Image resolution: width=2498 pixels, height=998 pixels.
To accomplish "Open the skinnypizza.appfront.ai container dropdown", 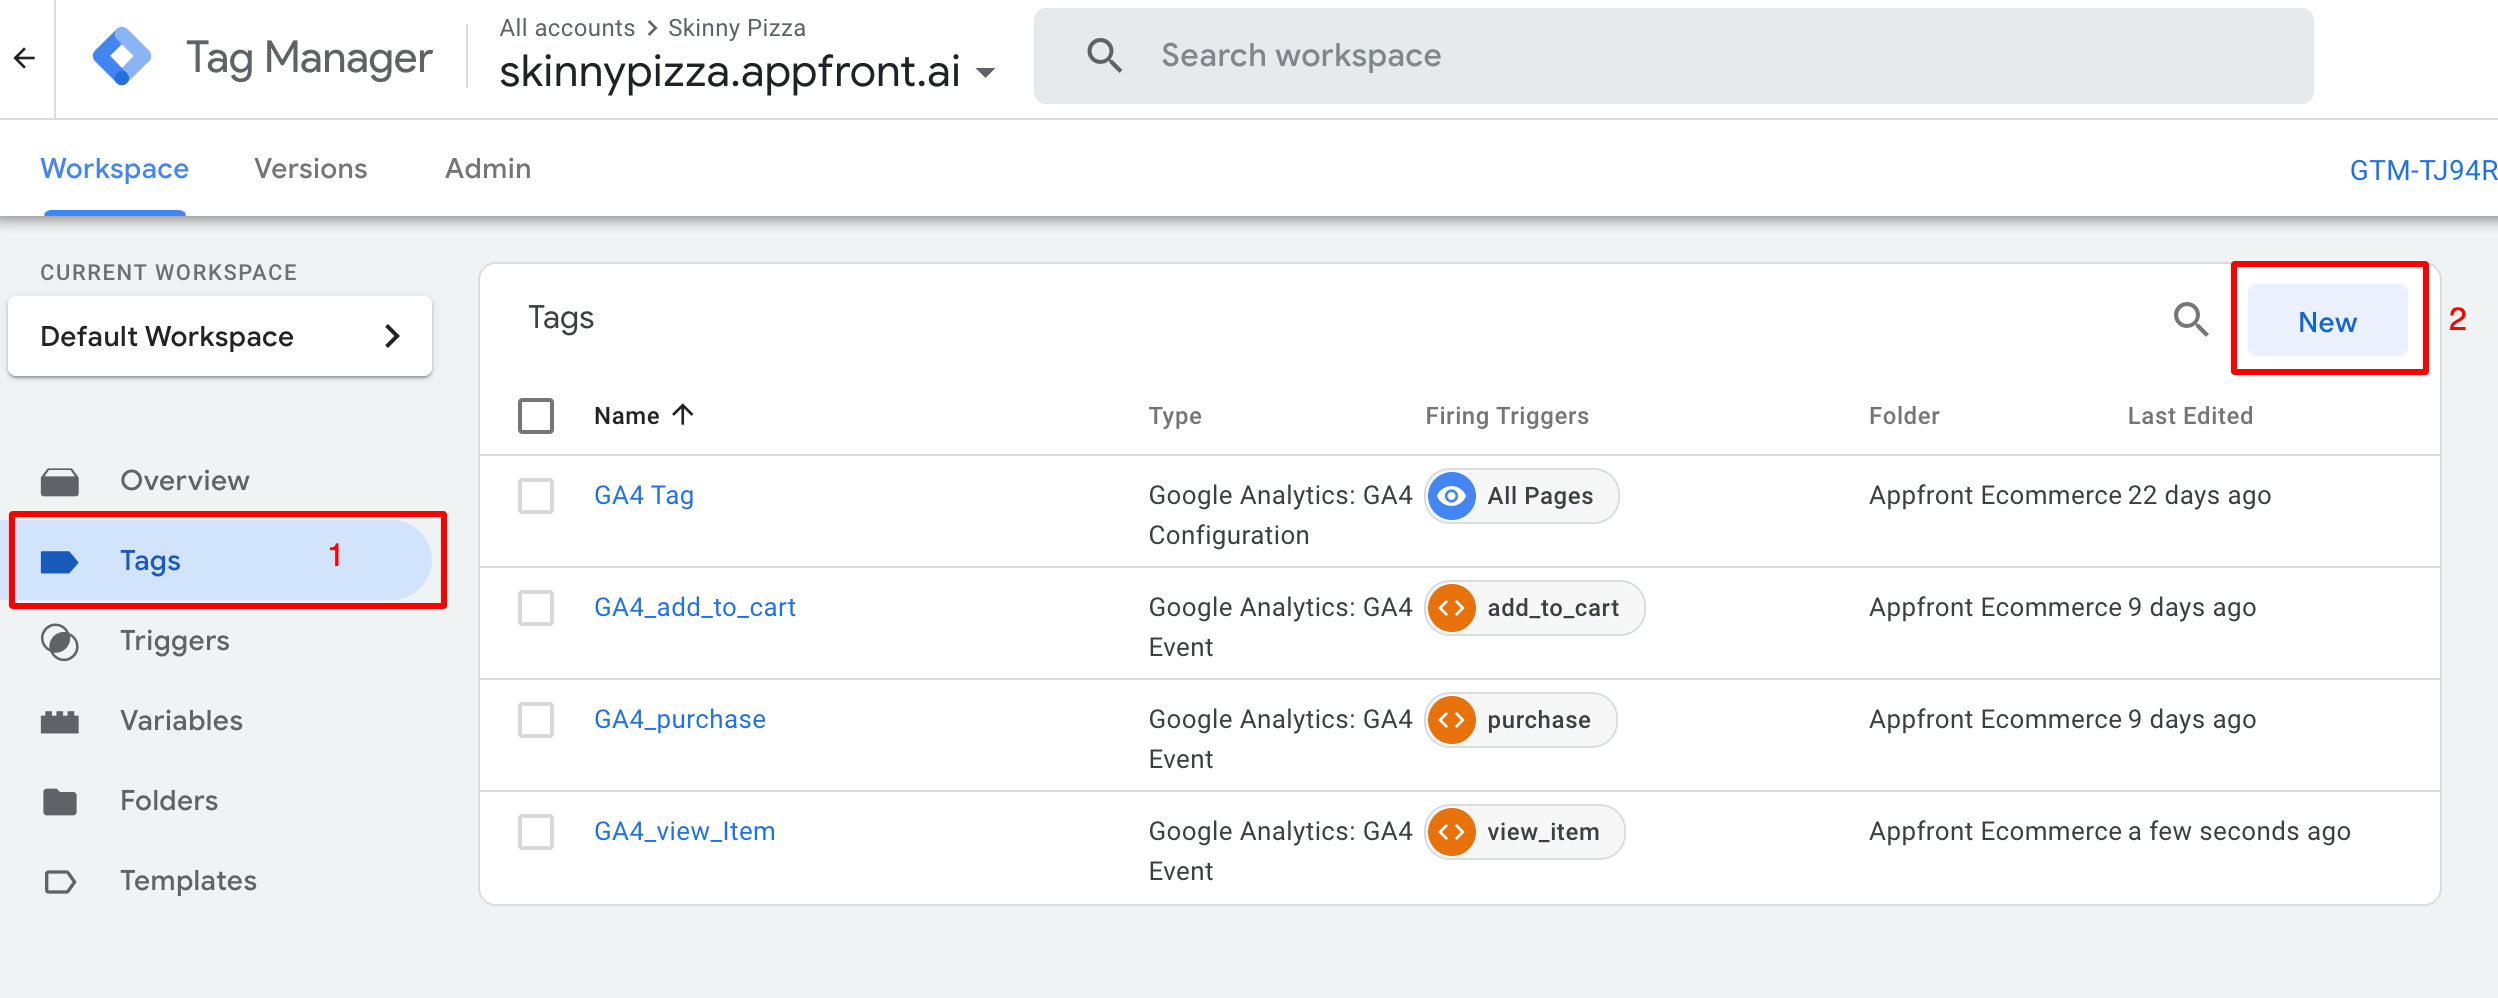I will pos(747,72).
